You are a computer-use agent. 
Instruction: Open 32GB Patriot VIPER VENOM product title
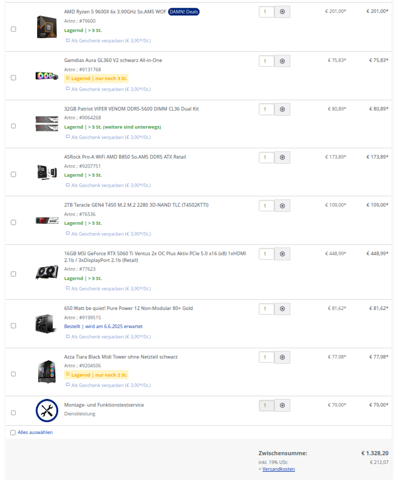pyautogui.click(x=131, y=109)
